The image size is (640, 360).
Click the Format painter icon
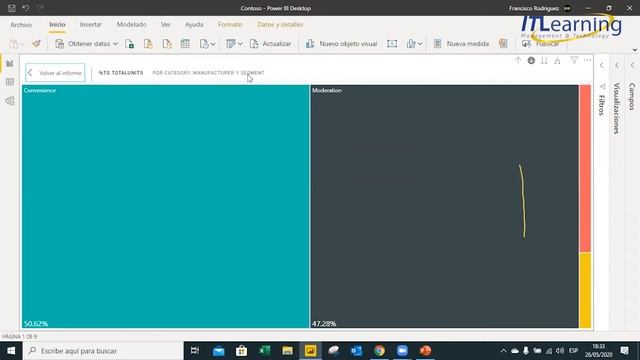(36, 44)
